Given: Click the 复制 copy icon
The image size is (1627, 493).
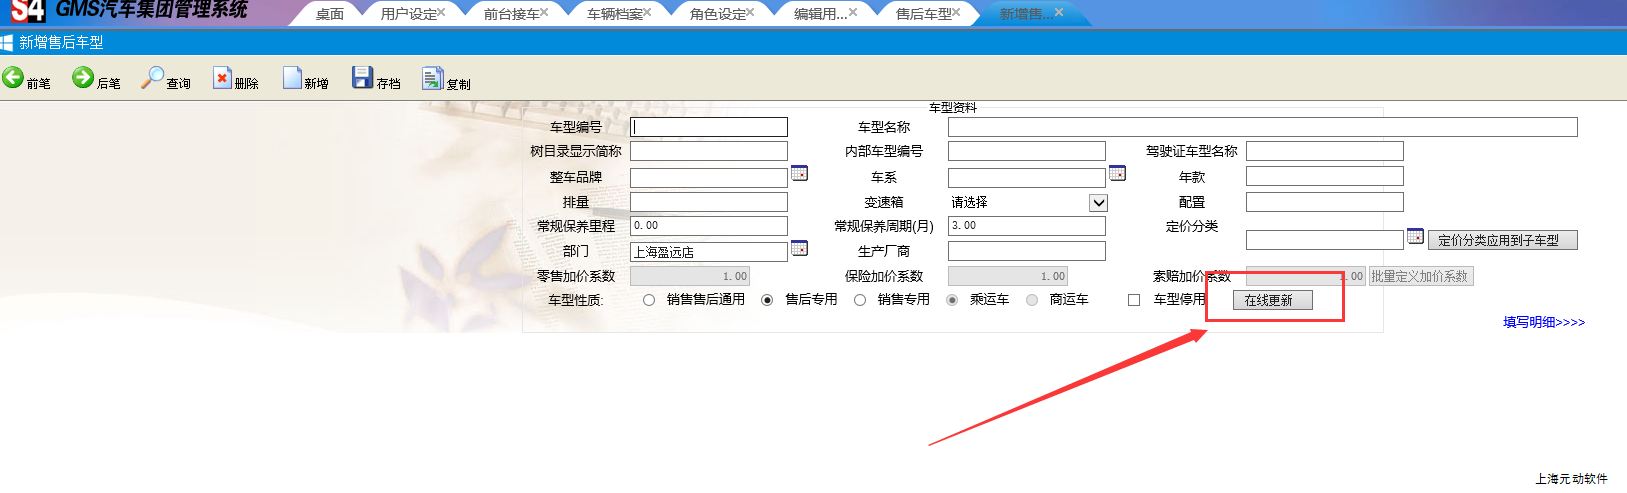Looking at the screenshot, I should point(432,78).
